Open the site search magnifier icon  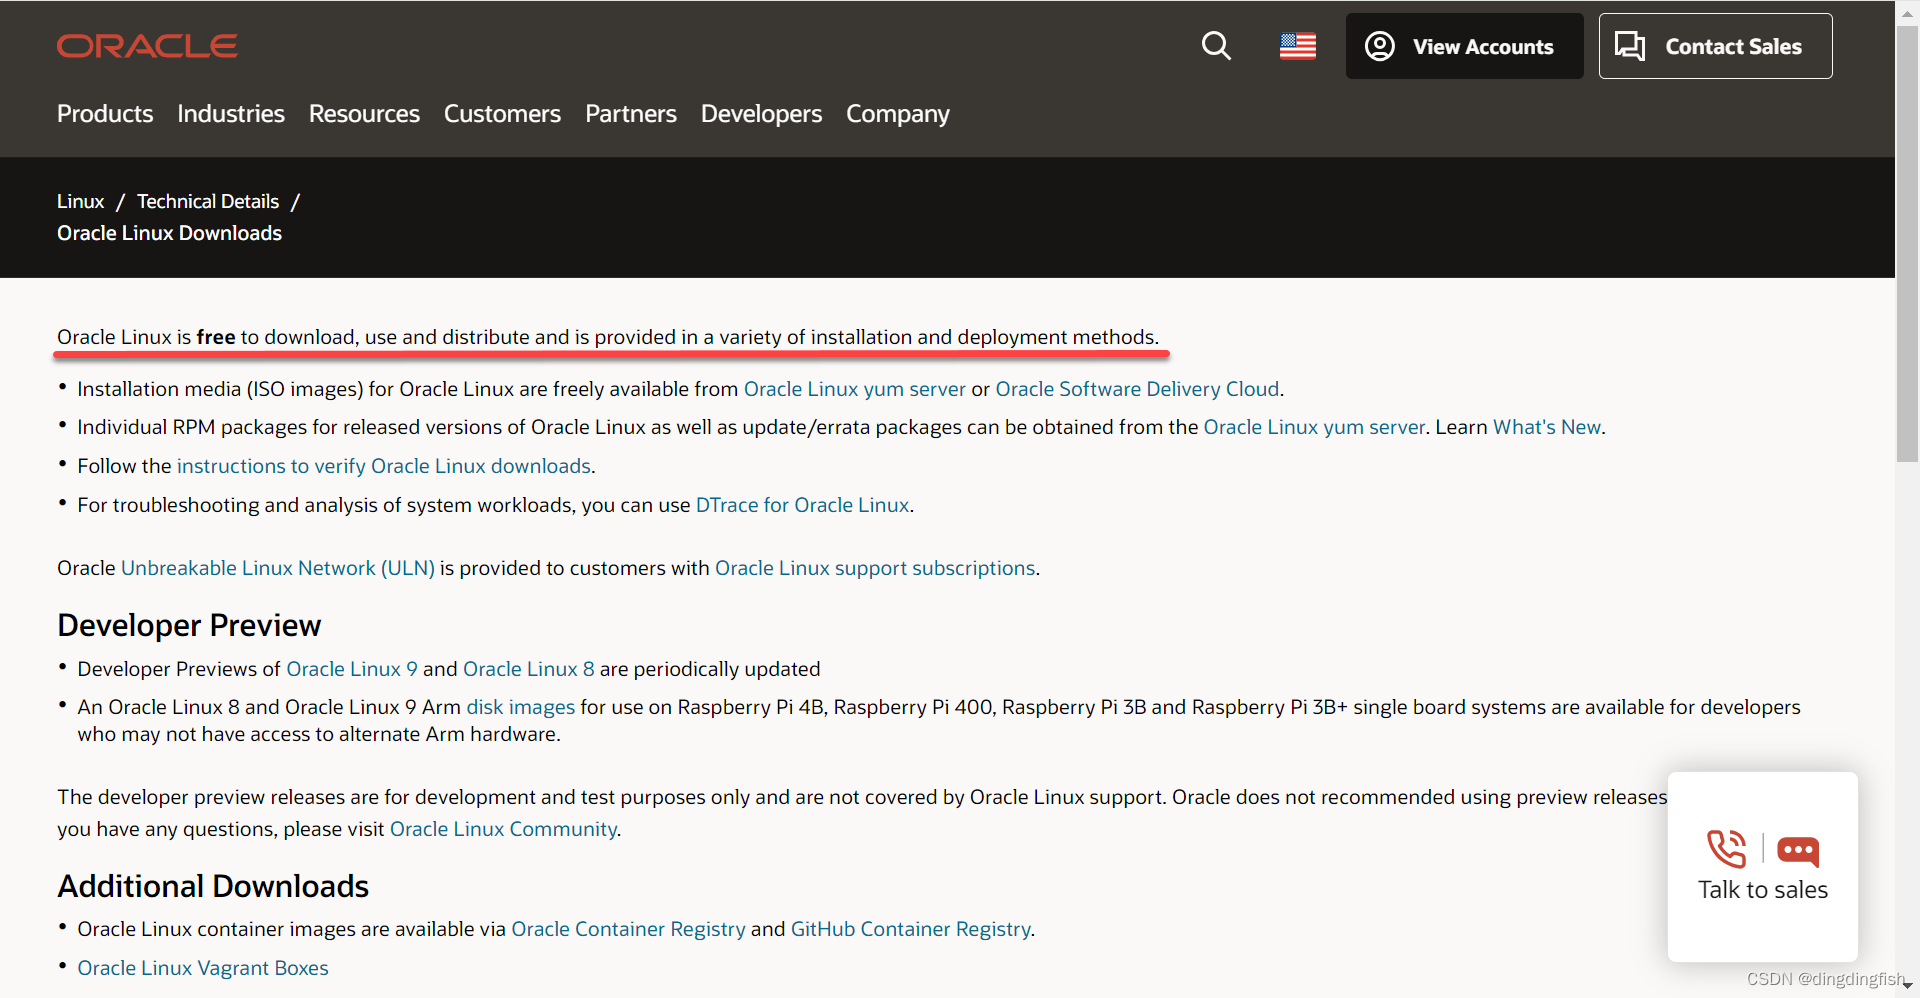[1216, 46]
